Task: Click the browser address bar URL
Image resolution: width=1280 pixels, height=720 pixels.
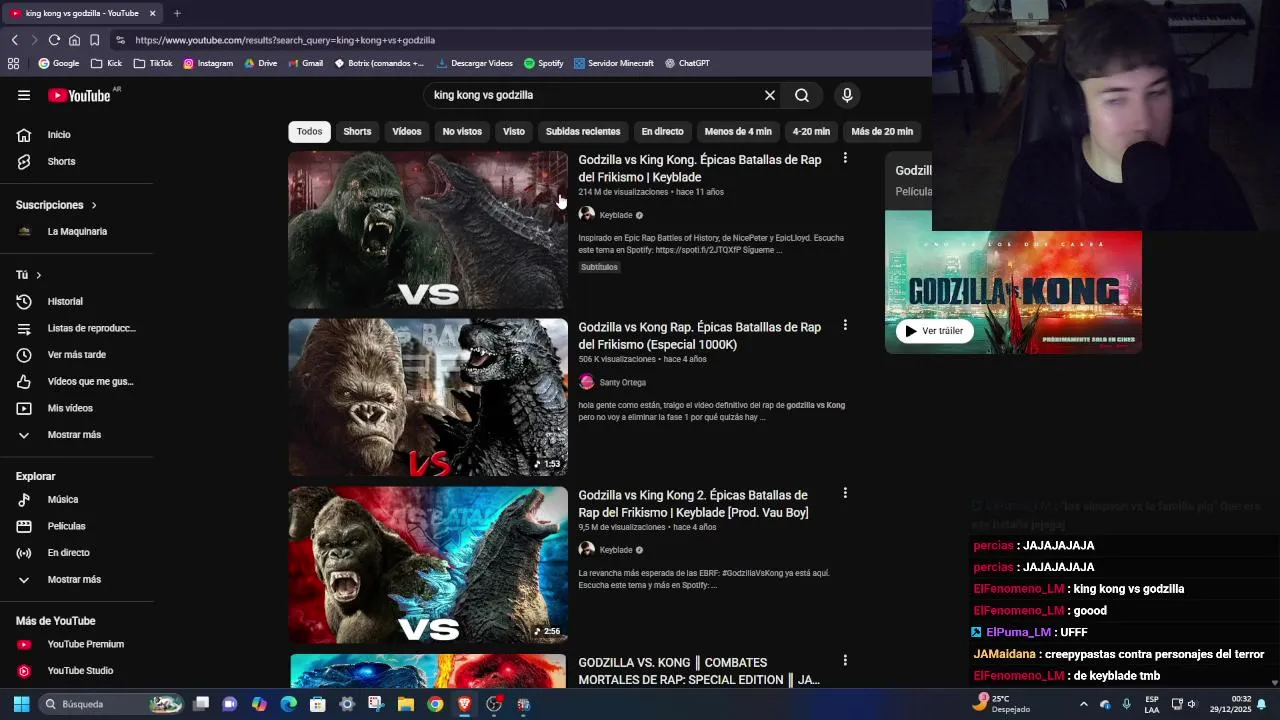Action: click(x=285, y=40)
